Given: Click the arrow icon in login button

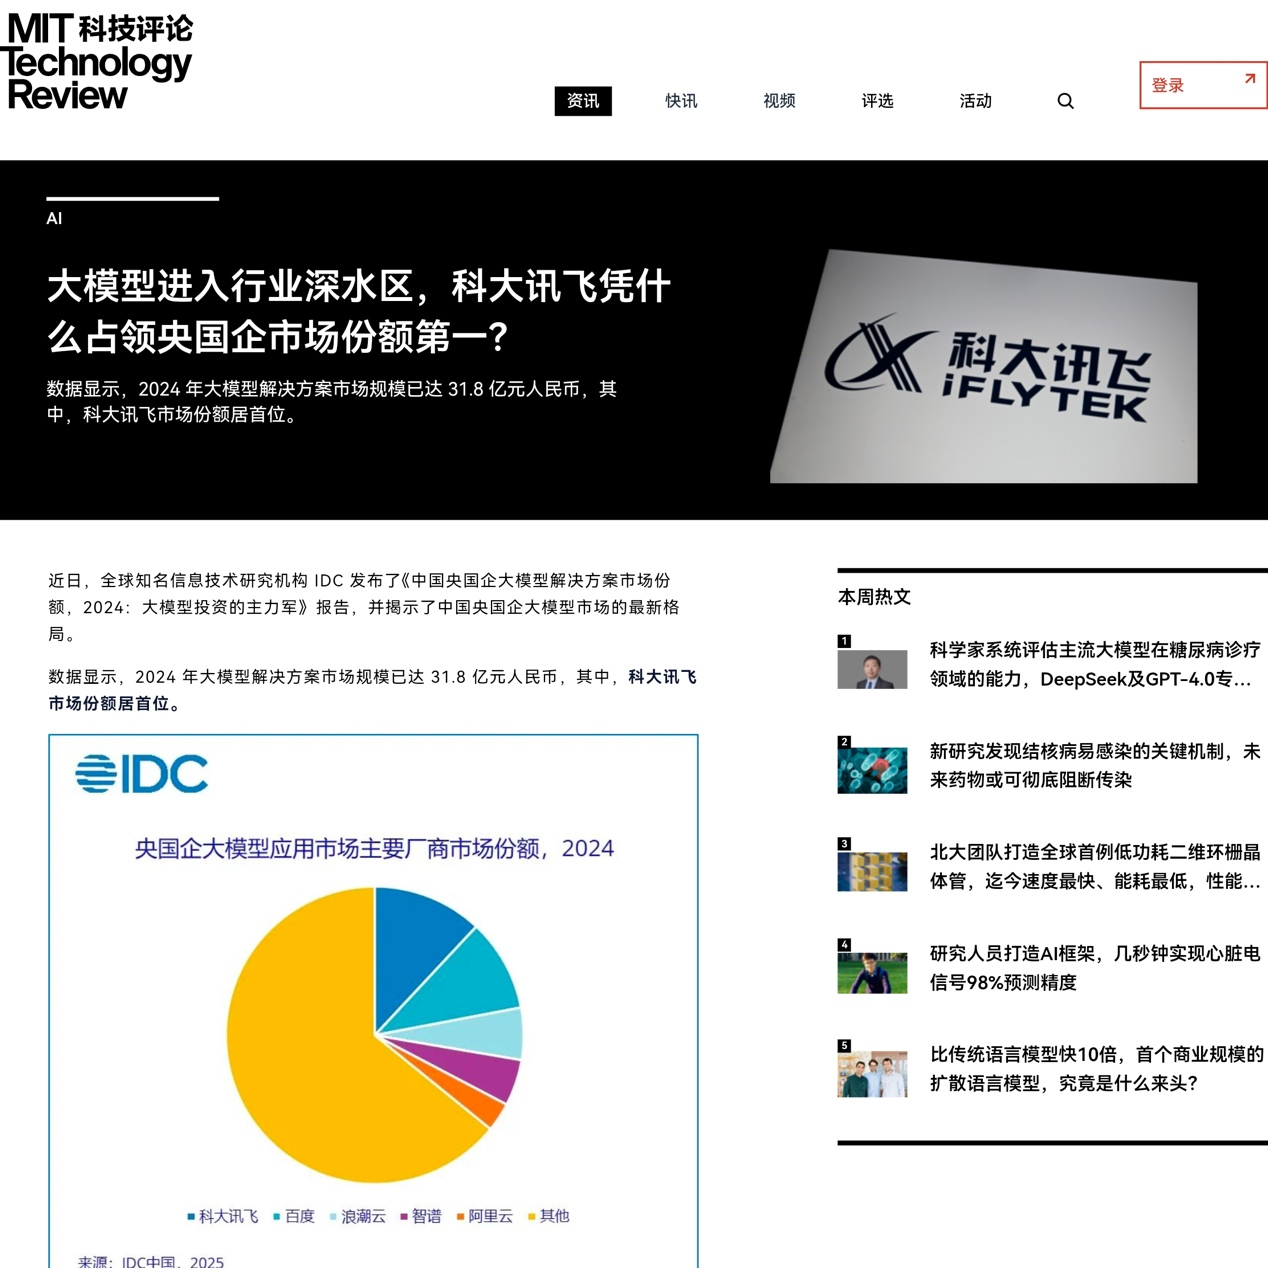Looking at the screenshot, I should tap(1249, 79).
